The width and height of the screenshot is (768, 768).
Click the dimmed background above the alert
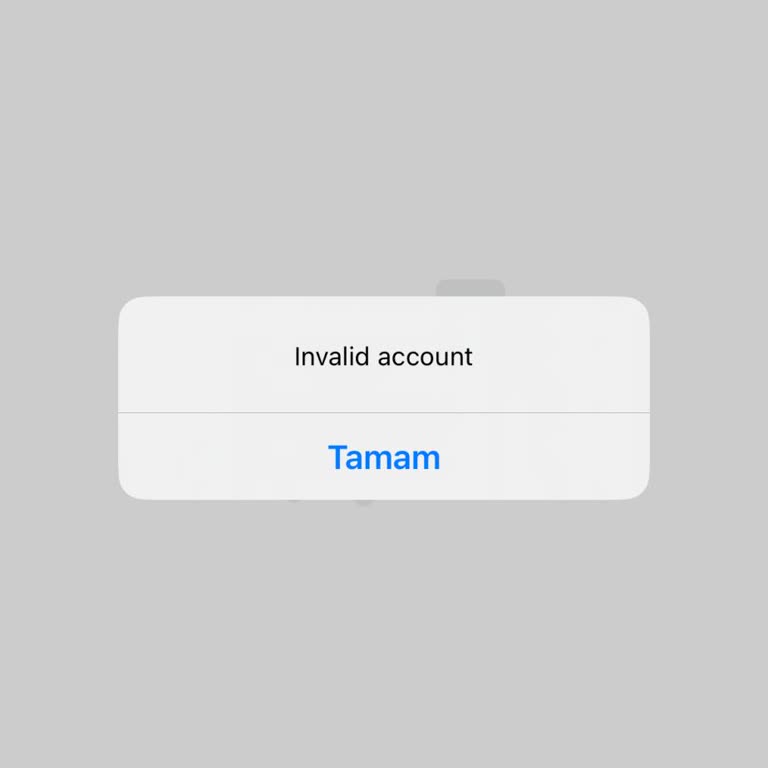[x=384, y=147]
